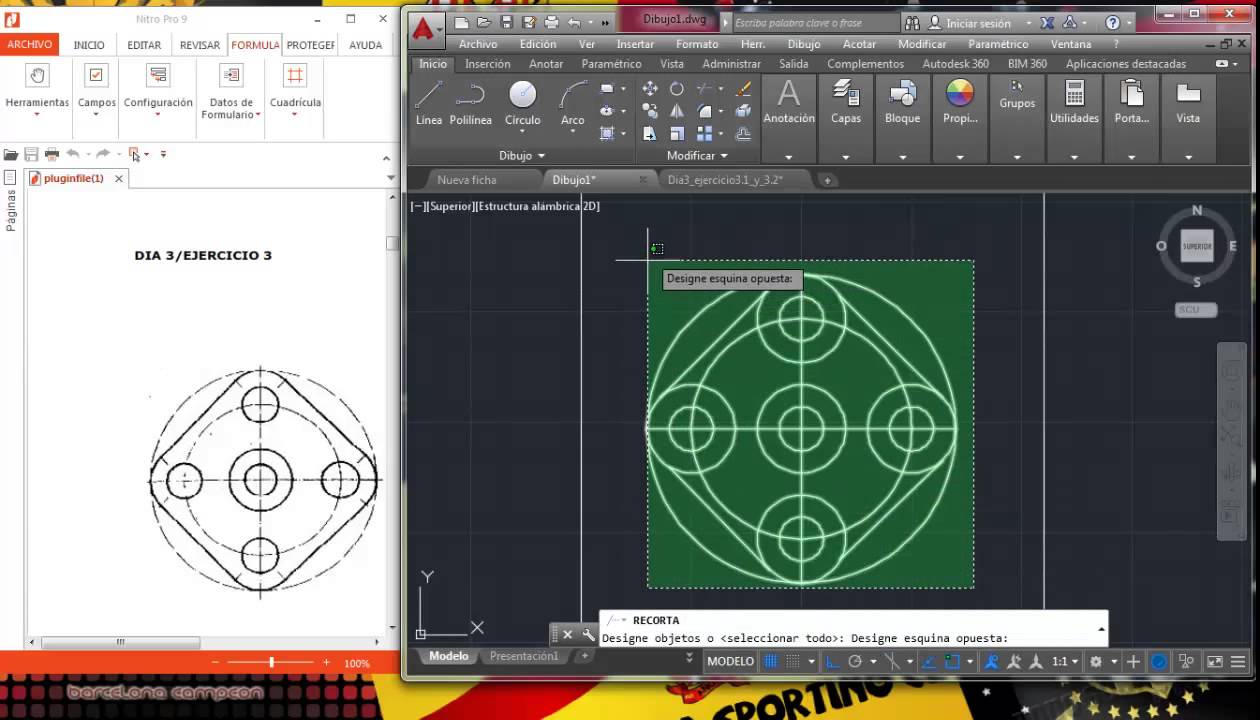The width and height of the screenshot is (1260, 720).
Task: Select the Rotate tool in Modificar panel
Action: (x=677, y=89)
